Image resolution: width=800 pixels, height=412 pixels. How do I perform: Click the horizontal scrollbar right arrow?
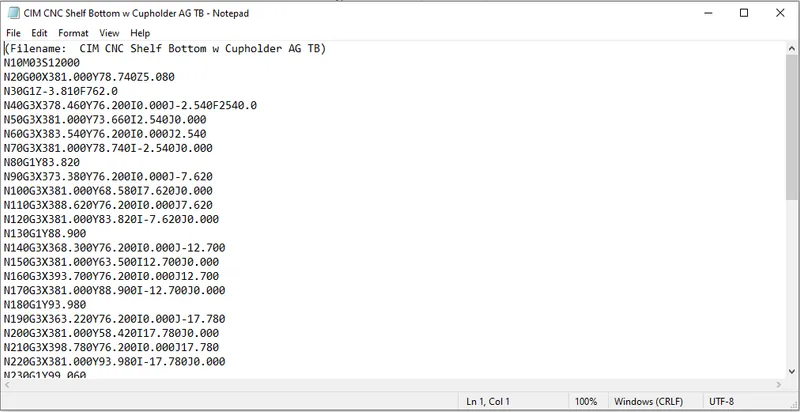point(779,384)
